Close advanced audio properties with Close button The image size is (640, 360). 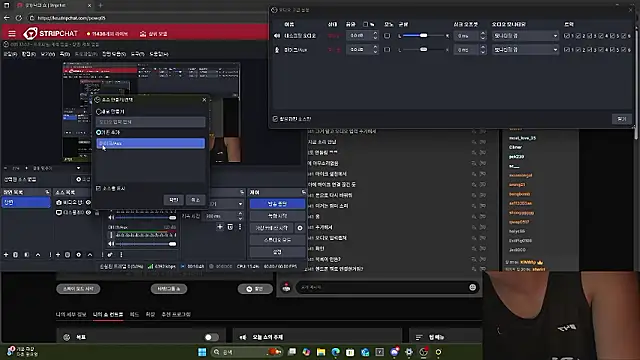pyautogui.click(x=622, y=119)
